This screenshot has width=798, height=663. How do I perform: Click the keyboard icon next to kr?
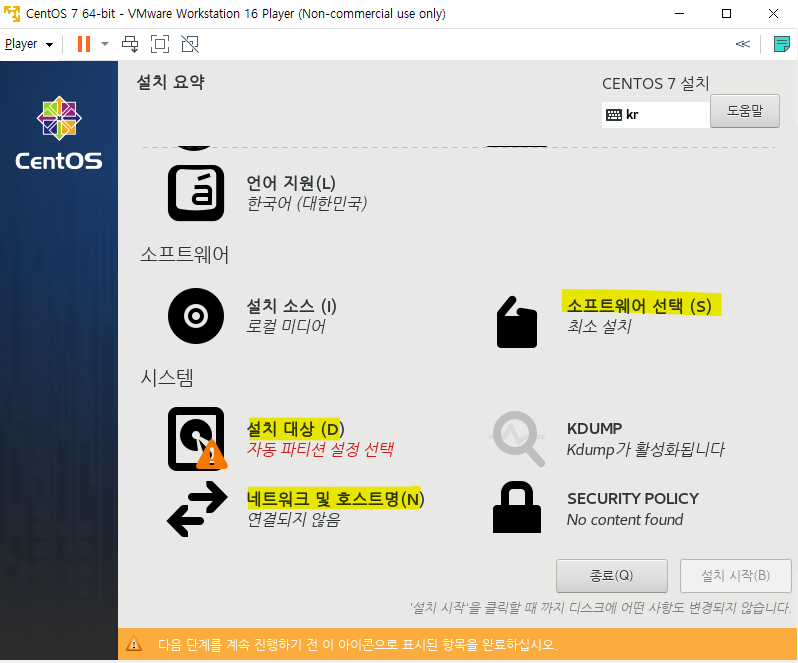tap(614, 115)
